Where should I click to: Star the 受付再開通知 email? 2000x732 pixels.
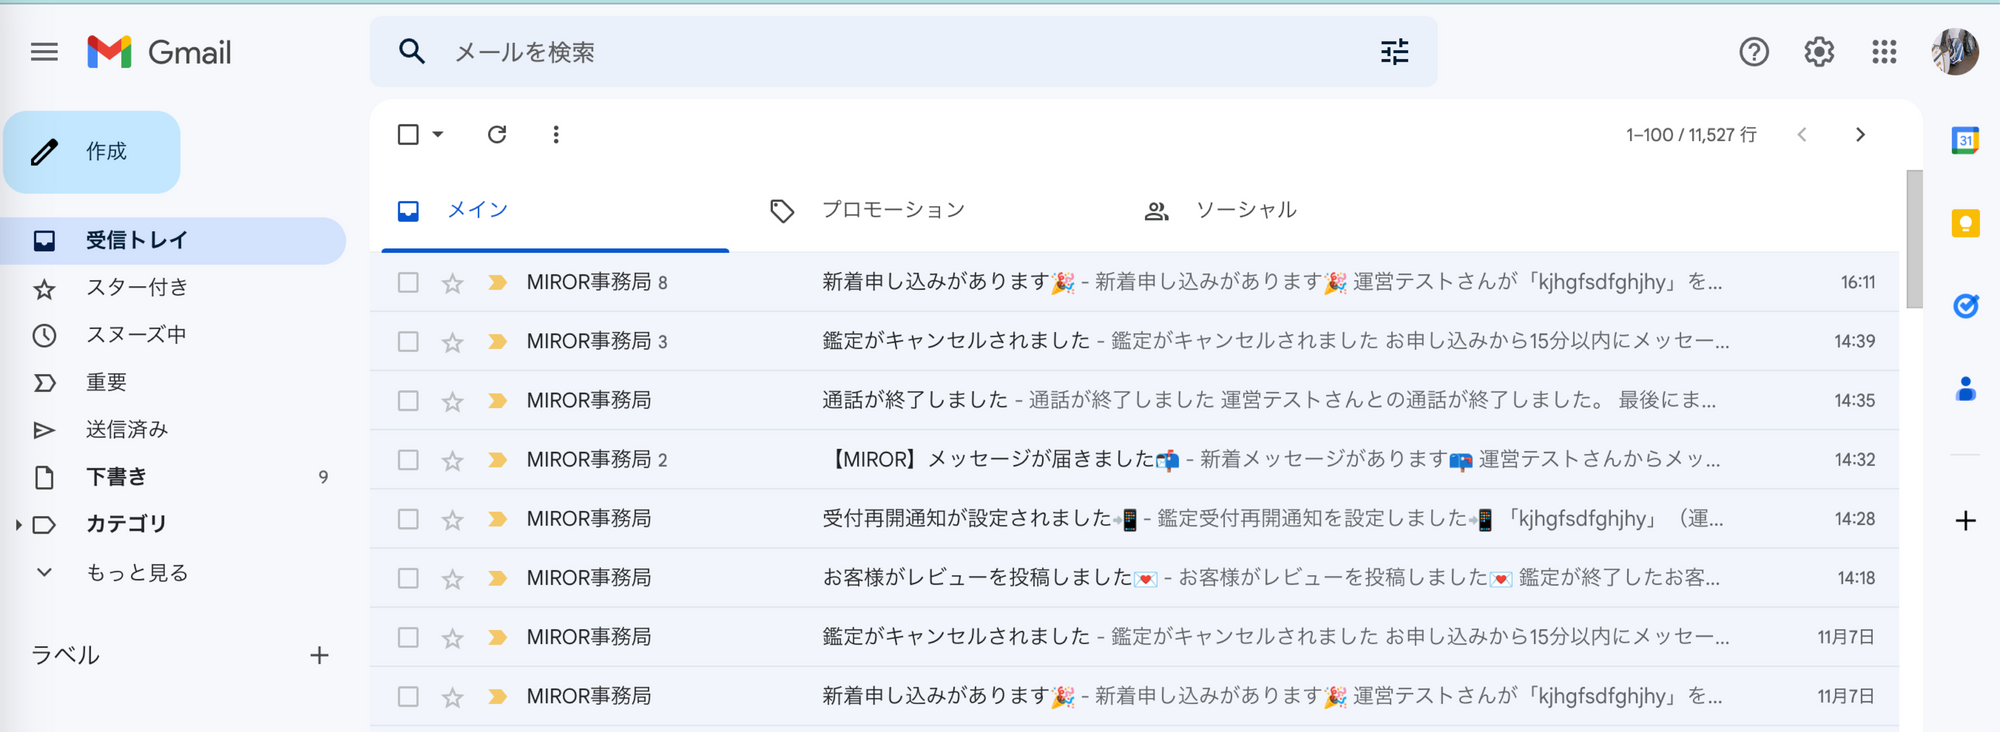[x=453, y=519]
